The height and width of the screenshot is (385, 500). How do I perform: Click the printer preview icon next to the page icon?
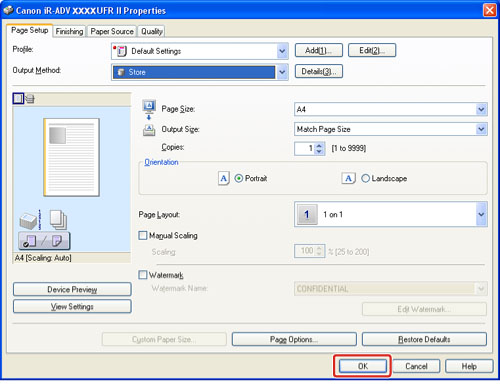pyautogui.click(x=30, y=99)
